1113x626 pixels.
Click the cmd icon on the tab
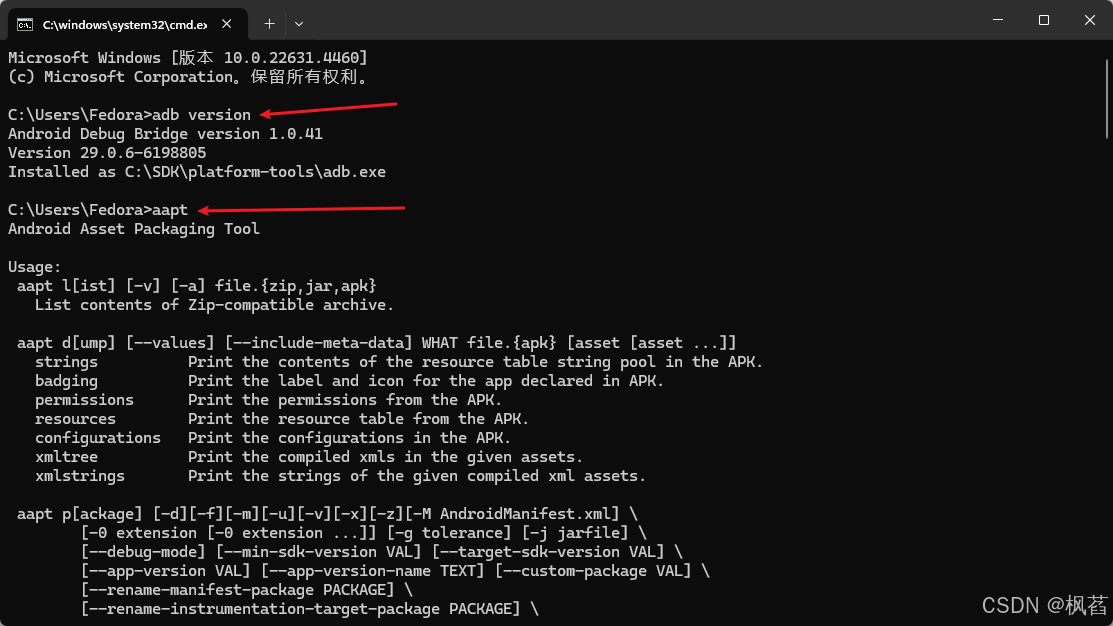25,25
